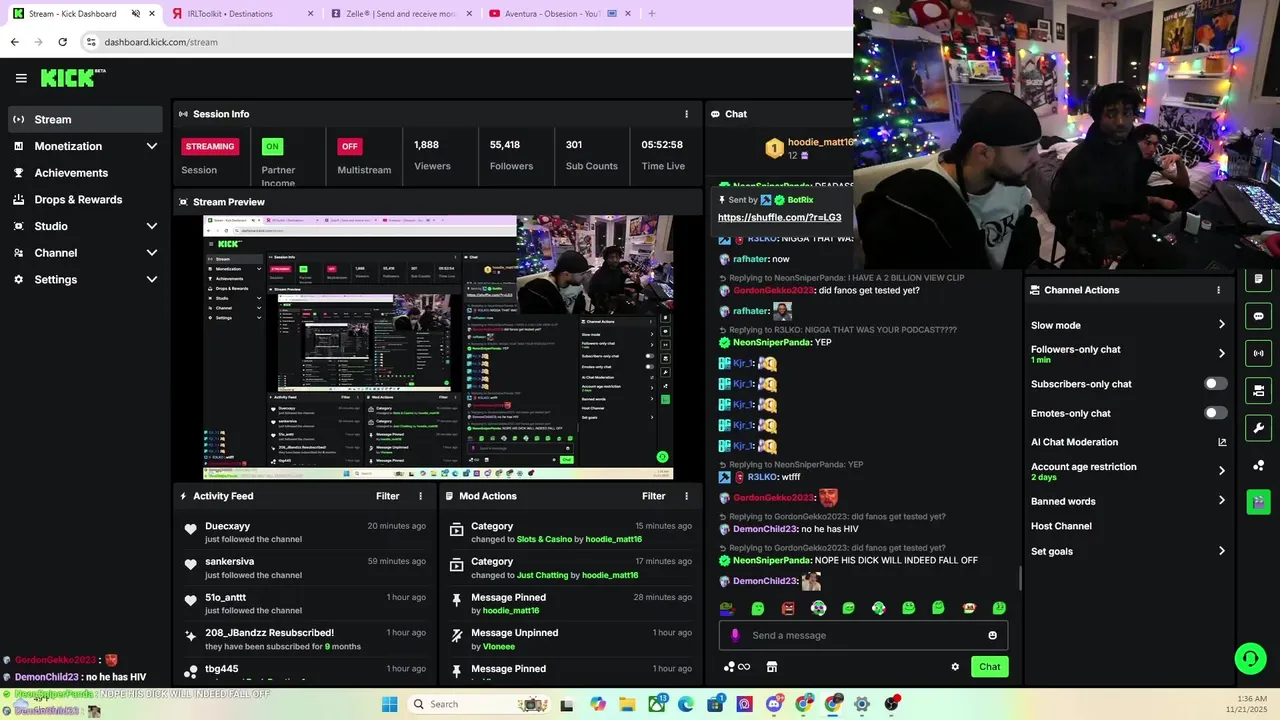Open the hamburger menu next to Kick logo
This screenshot has width=1280, height=720.
pyautogui.click(x=21, y=78)
